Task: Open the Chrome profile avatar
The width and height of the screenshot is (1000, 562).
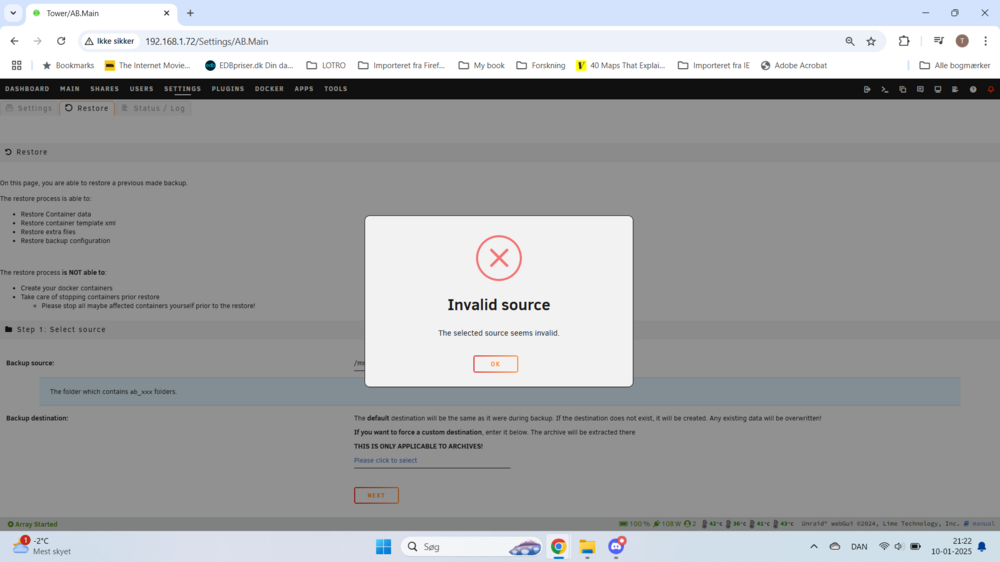Action: [x=962, y=41]
